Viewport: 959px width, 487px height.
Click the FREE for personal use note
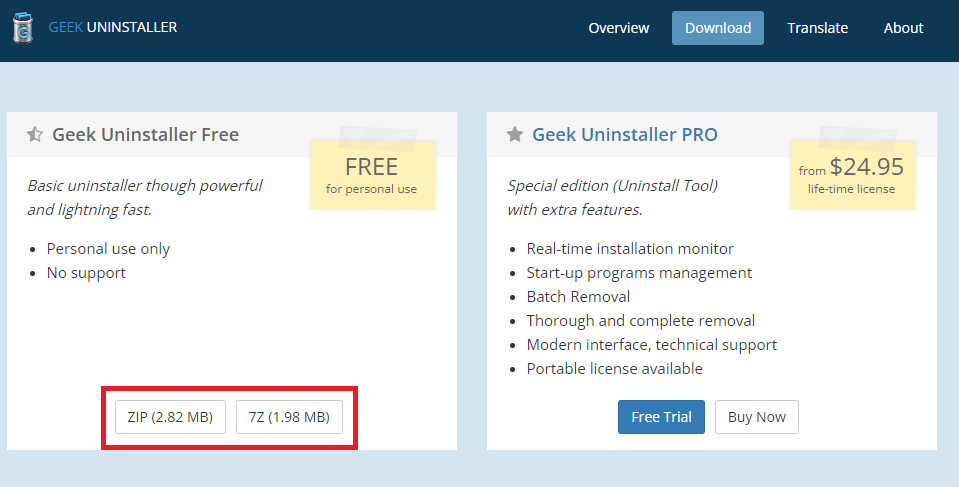pos(372,175)
